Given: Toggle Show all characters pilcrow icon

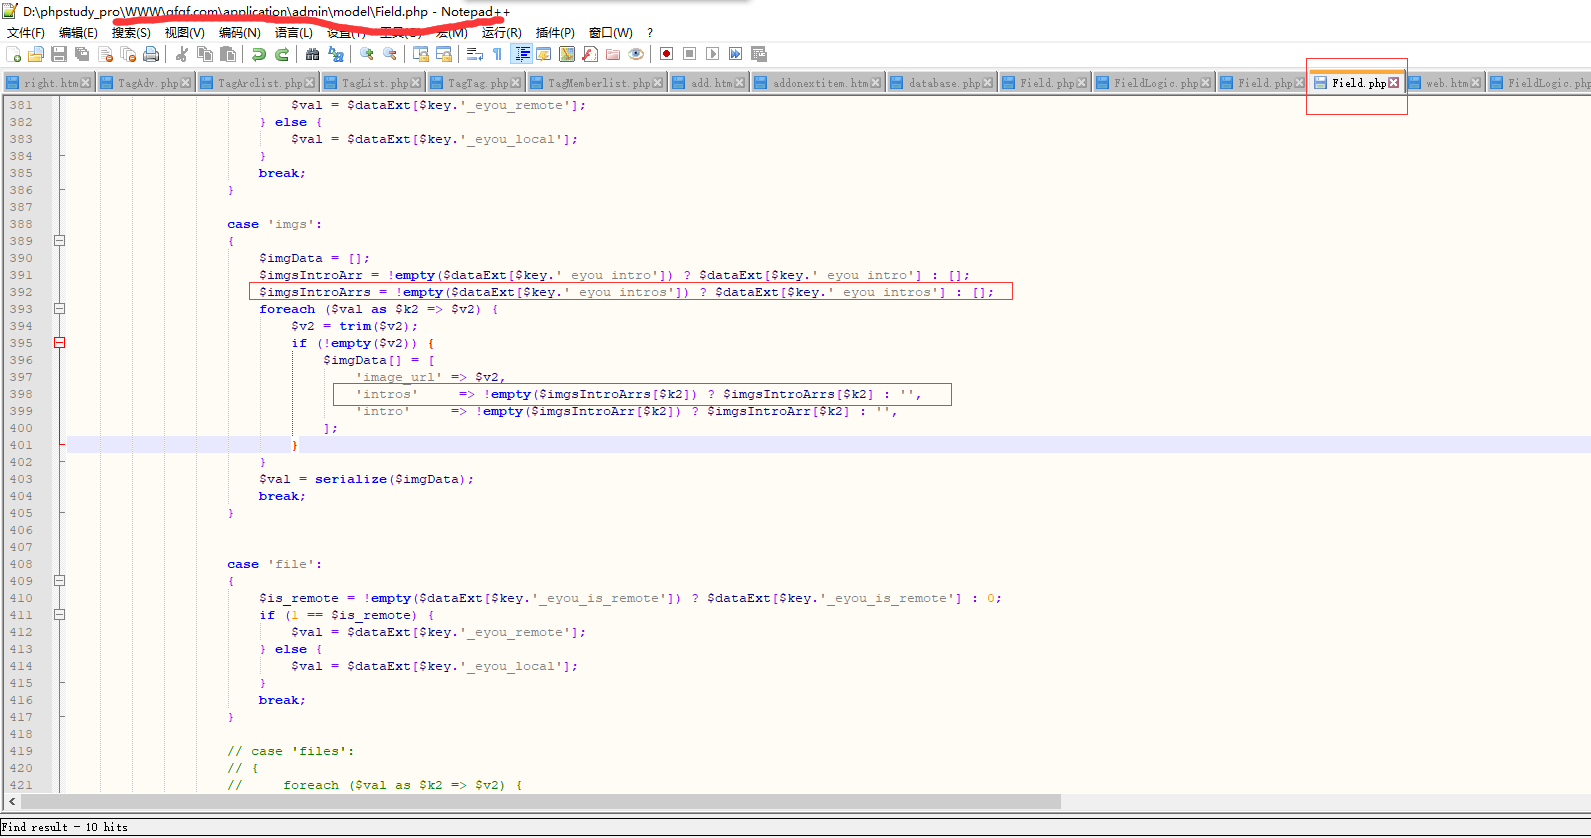Looking at the screenshot, I should point(497,54).
